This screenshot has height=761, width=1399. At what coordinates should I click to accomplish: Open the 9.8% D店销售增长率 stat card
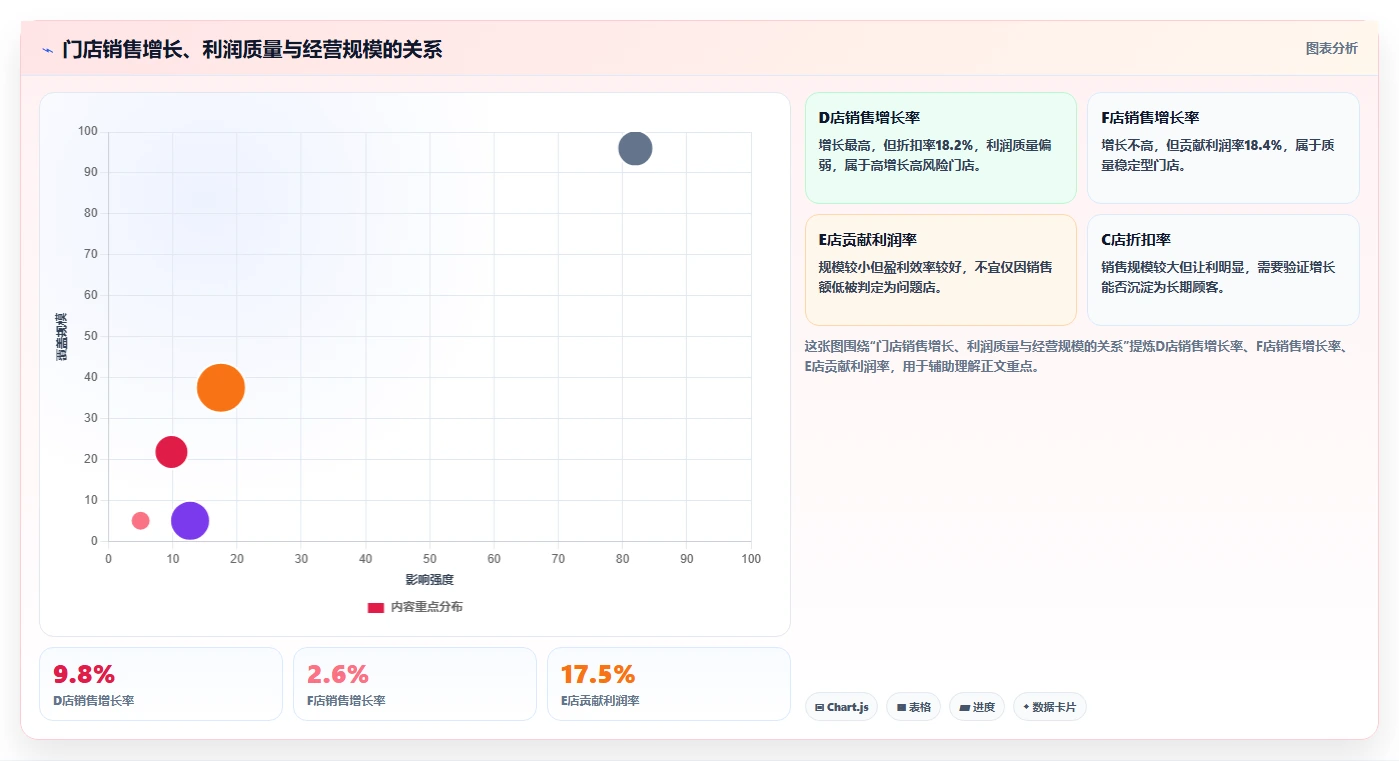coord(161,684)
